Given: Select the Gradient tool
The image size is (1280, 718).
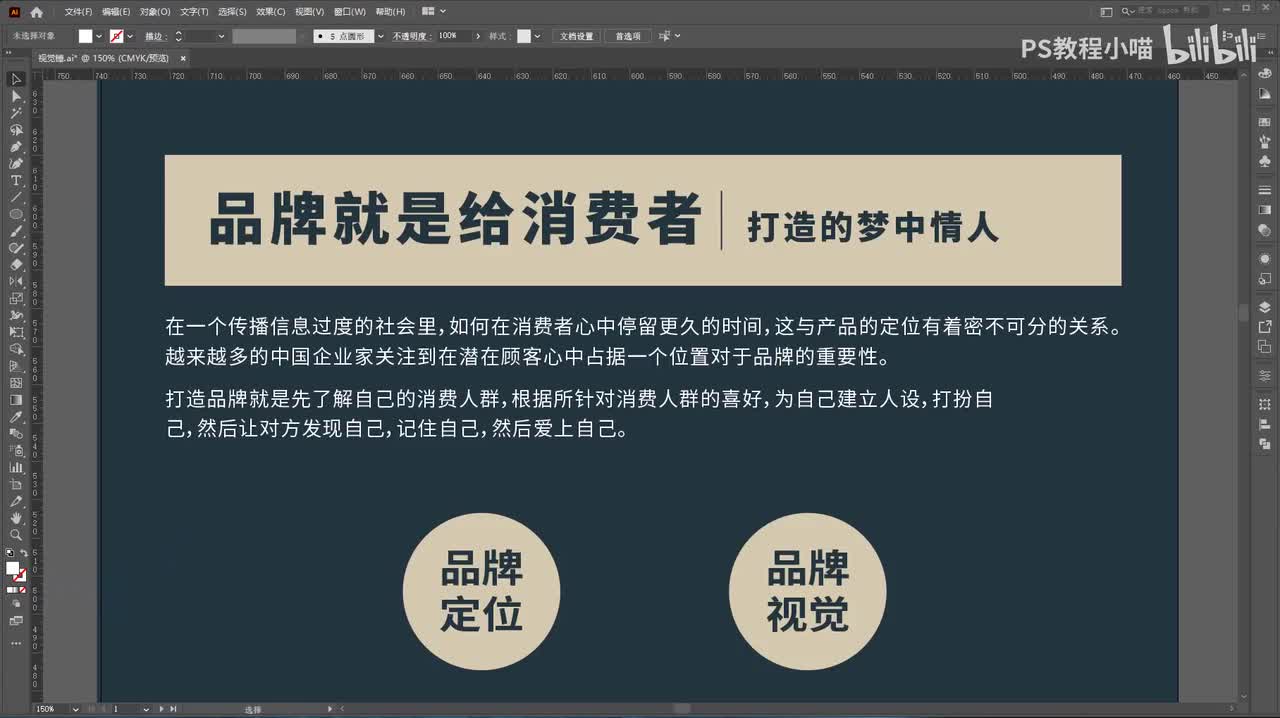Looking at the screenshot, I should pyautogui.click(x=16, y=400).
